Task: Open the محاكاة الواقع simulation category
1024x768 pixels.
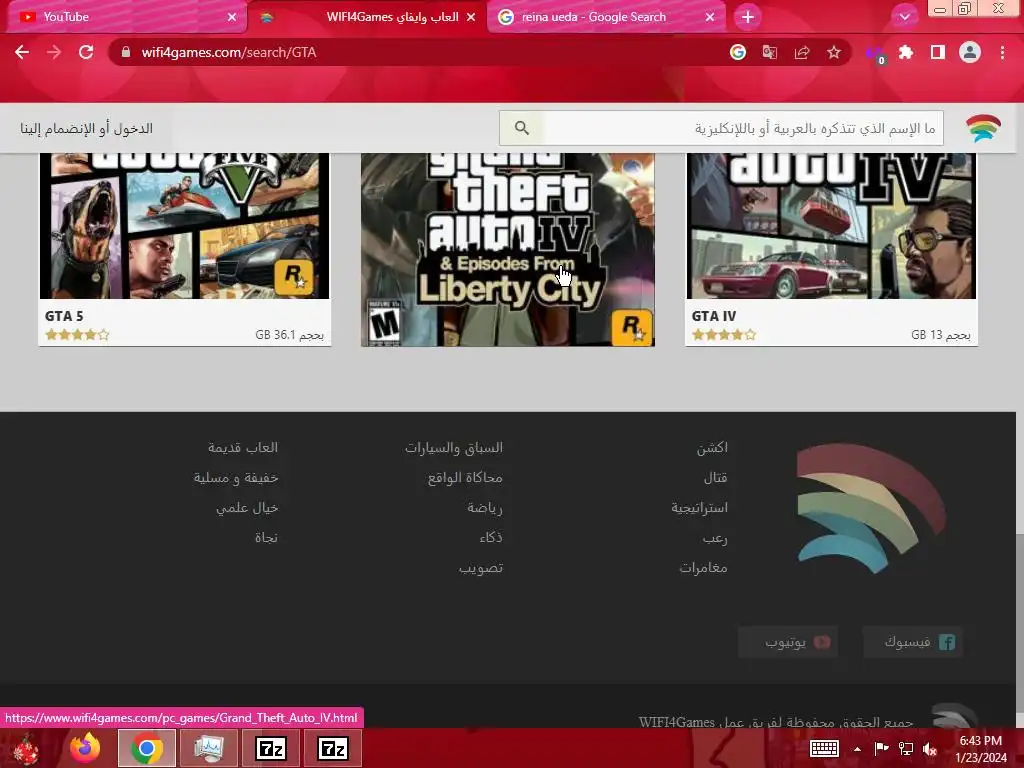Action: 465,477
